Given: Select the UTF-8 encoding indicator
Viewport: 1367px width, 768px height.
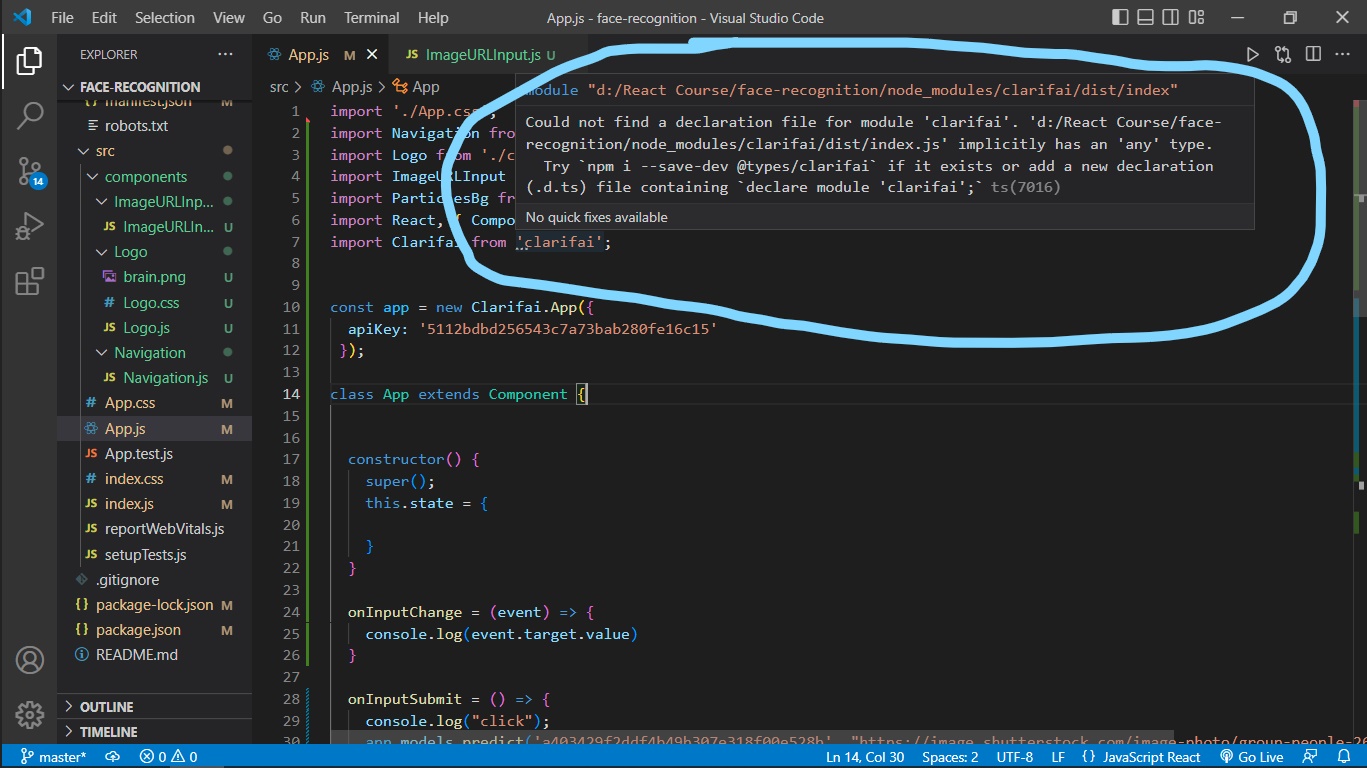Looking at the screenshot, I should (1014, 757).
